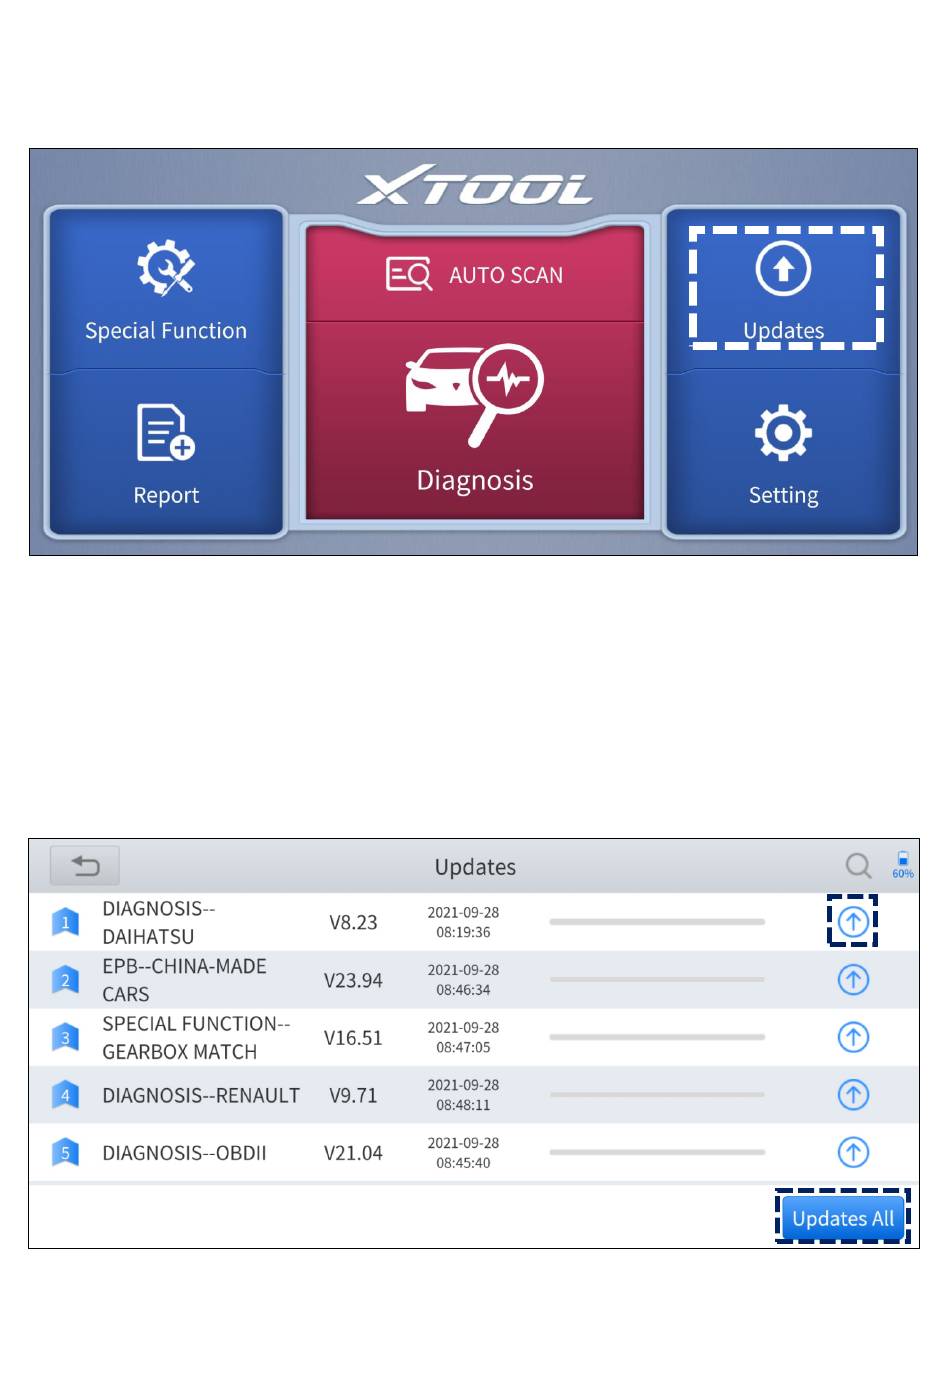This screenshot has width=950, height=1387.
Task: Update SPECIAL FUNCTION--GEARBOX MATCH arrow icon
Action: pos(853,1037)
